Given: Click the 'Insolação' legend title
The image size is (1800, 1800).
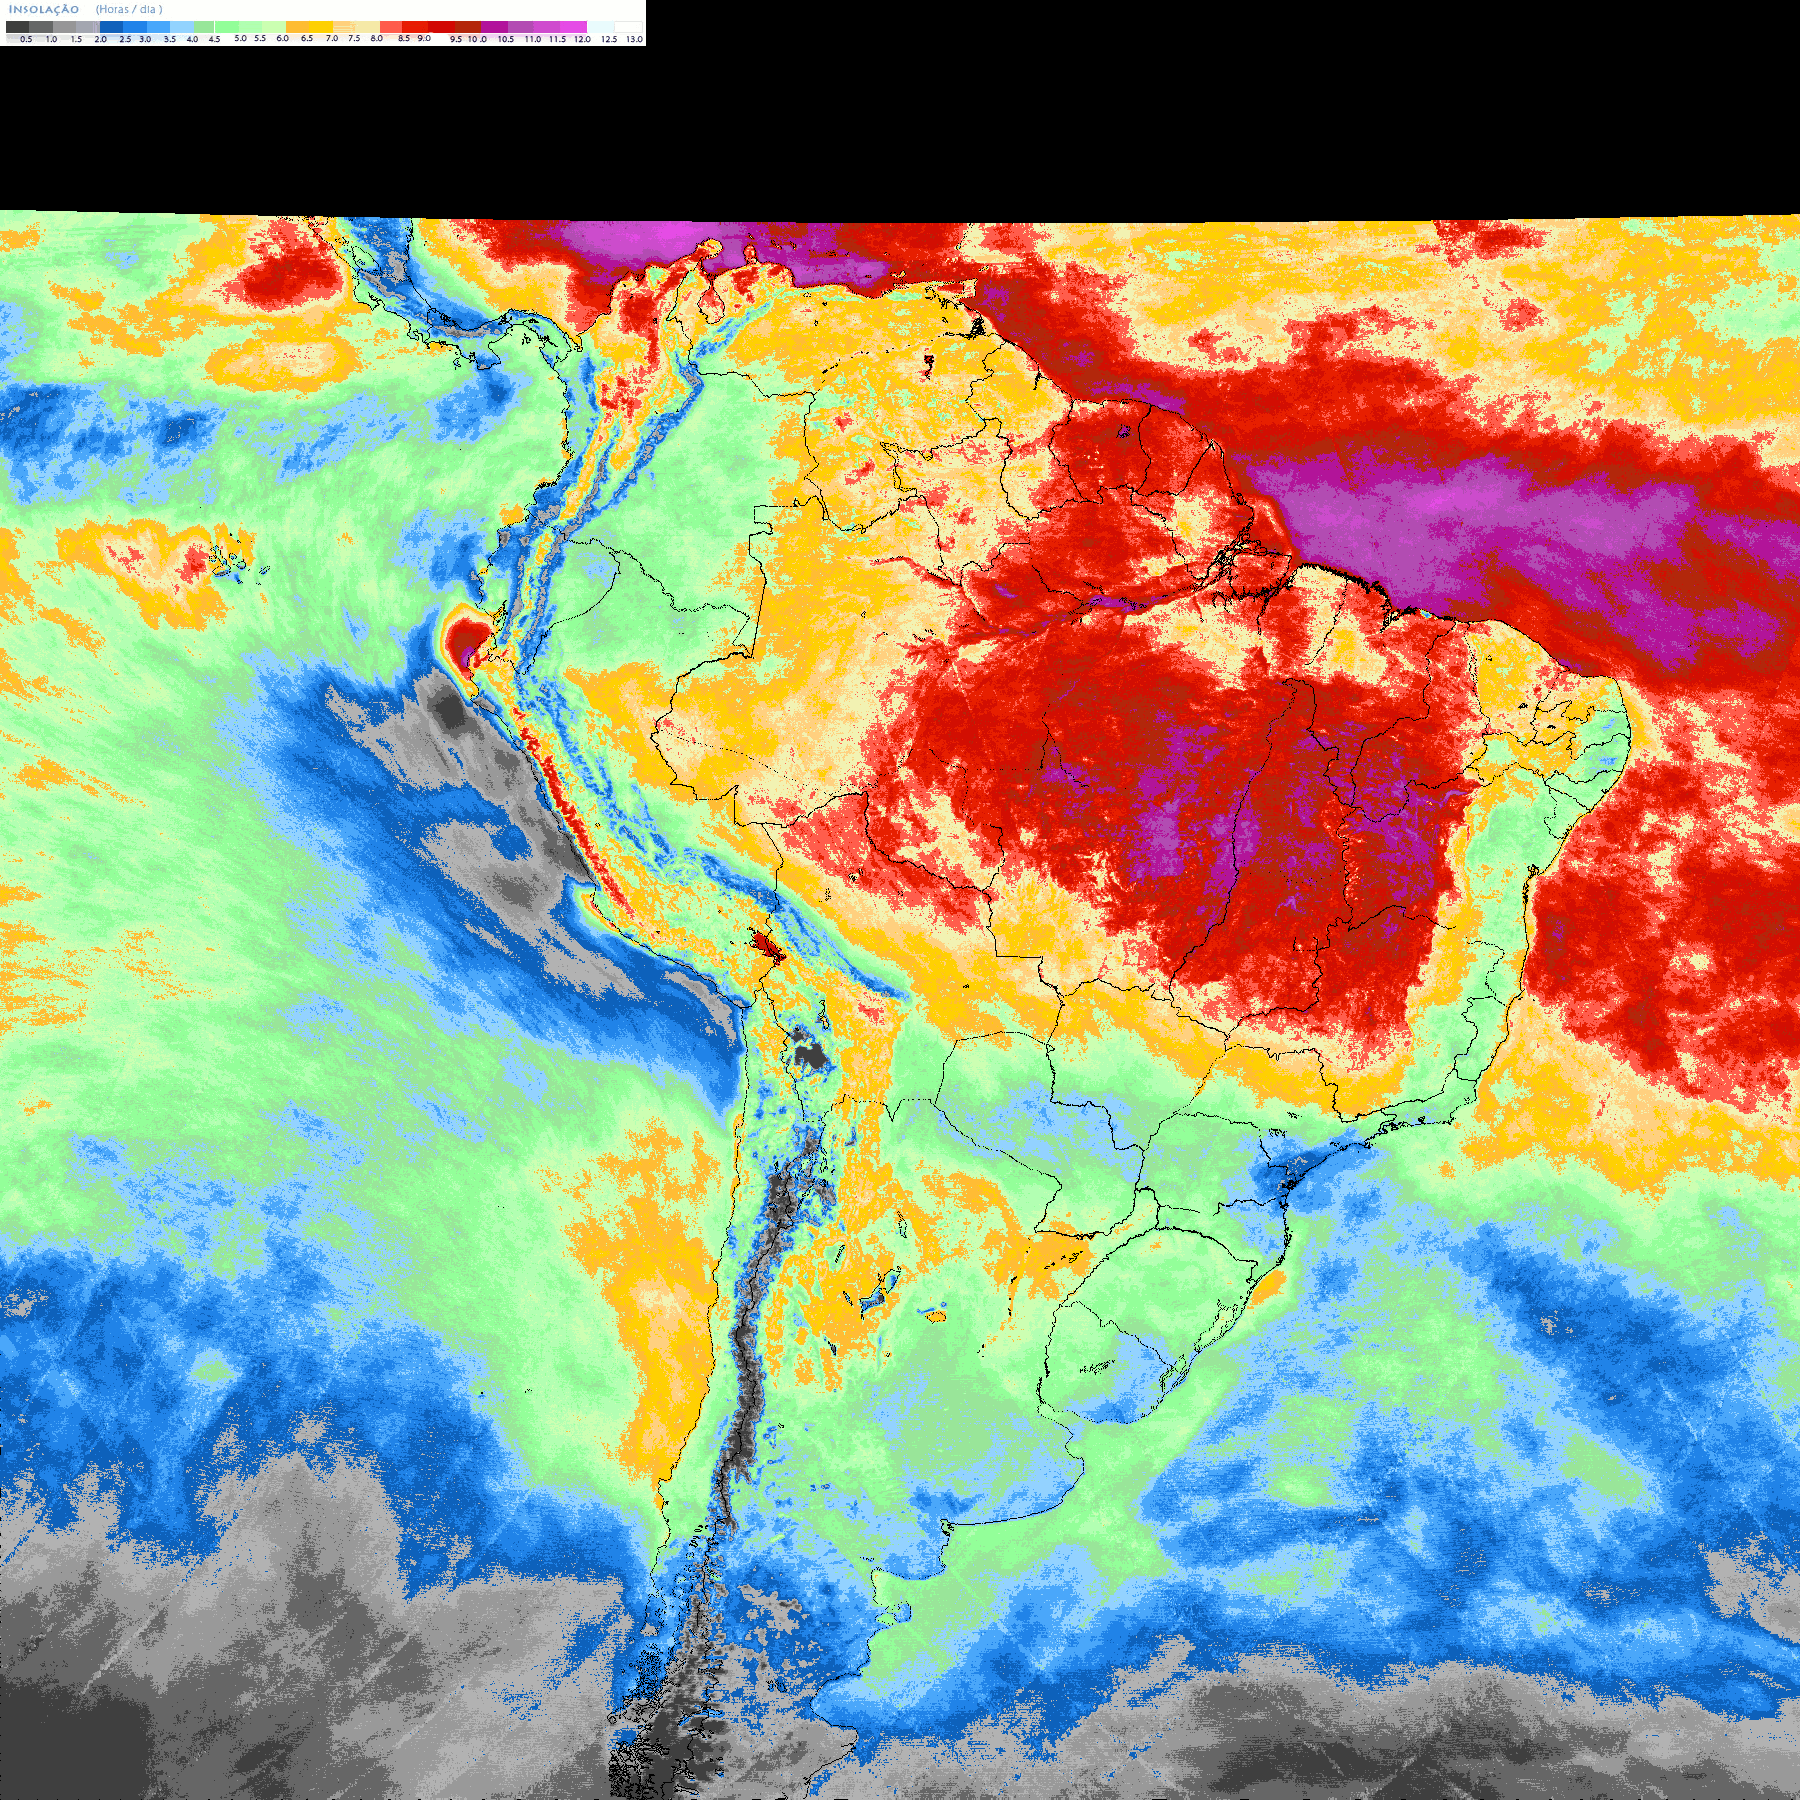Looking at the screenshot, I should click(x=44, y=9).
